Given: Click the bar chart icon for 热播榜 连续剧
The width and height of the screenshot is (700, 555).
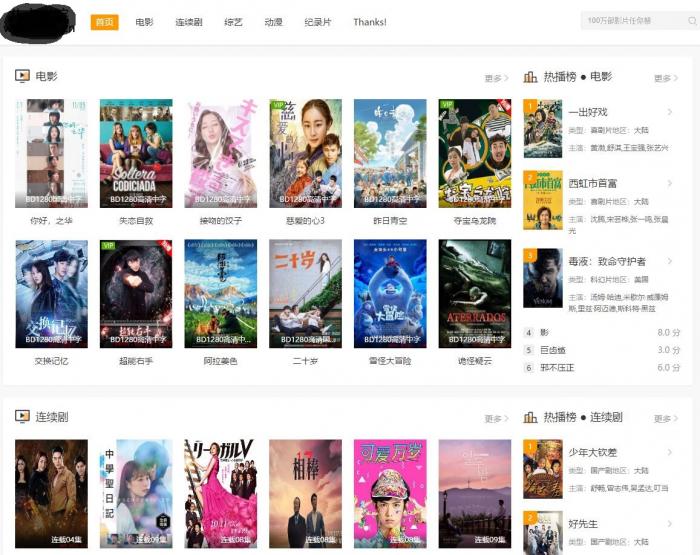Looking at the screenshot, I should coord(530,417).
